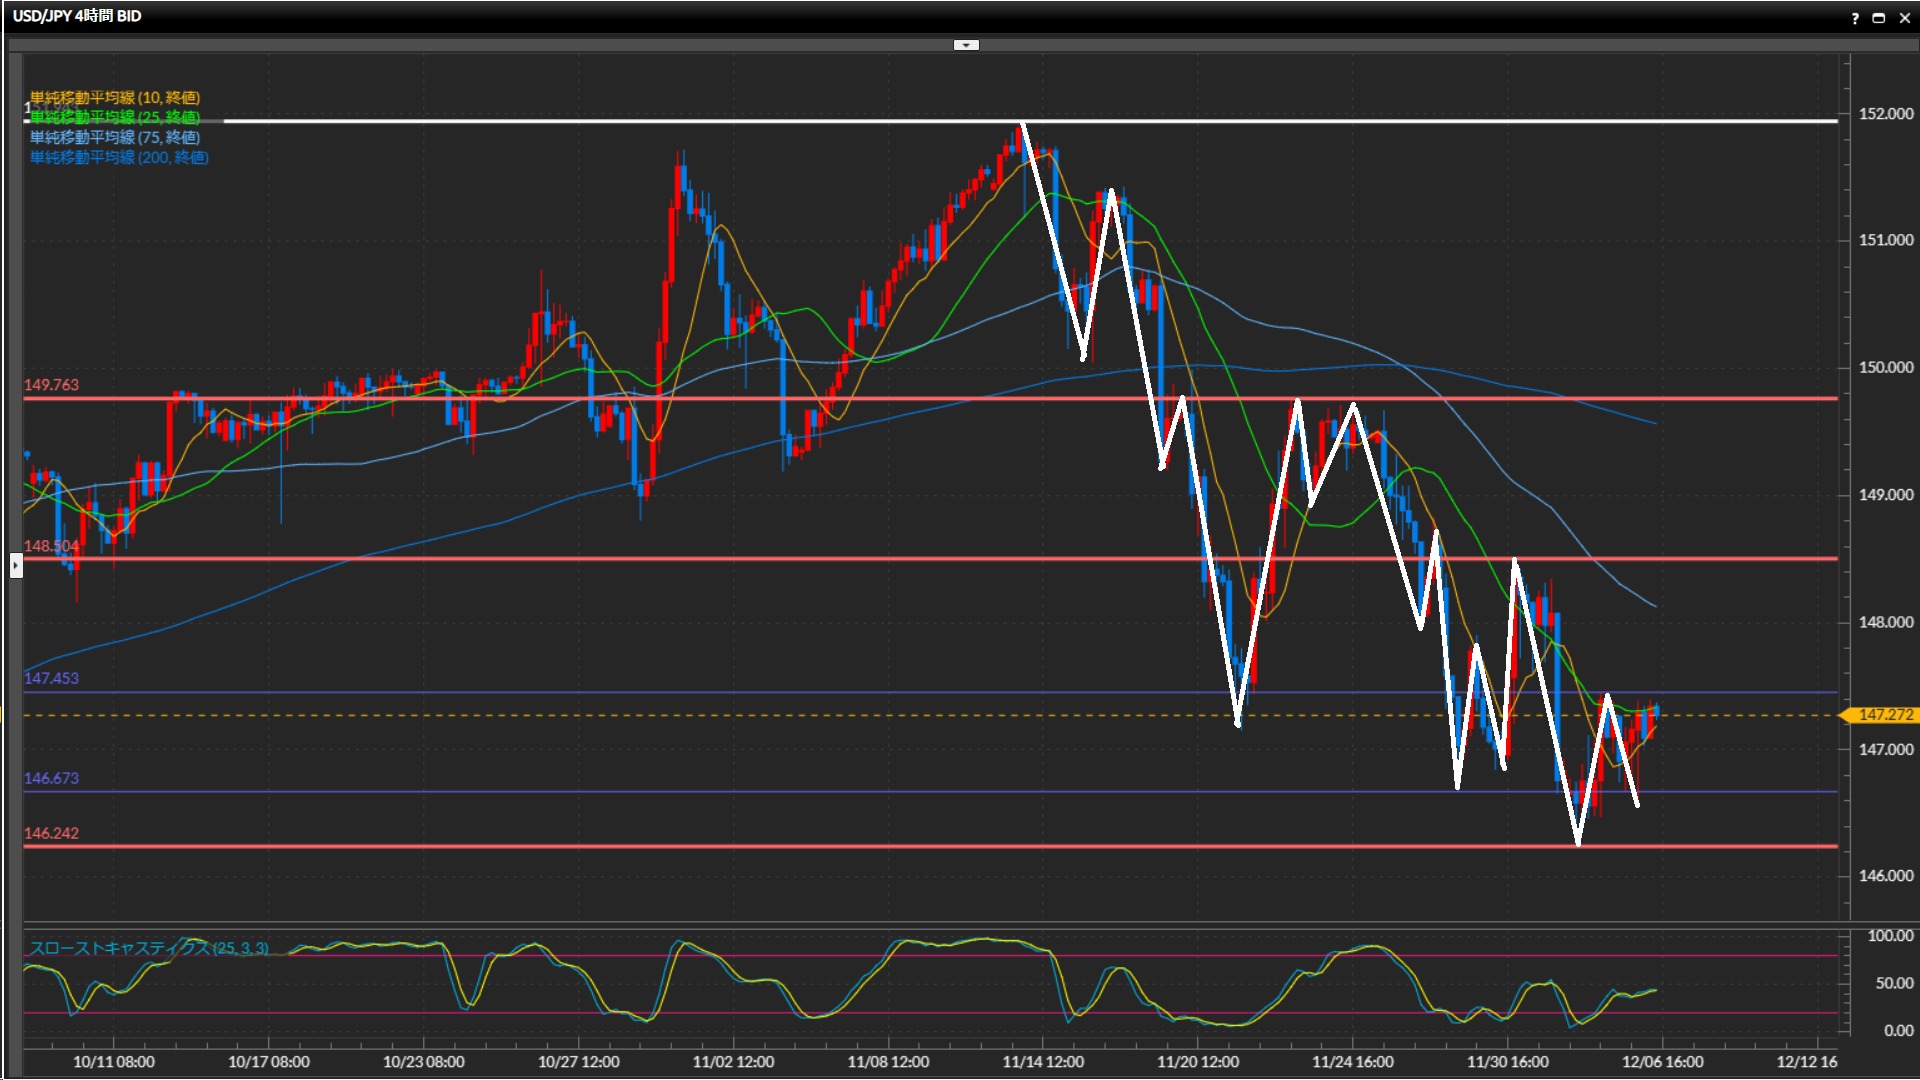
Task: Close the USD/JPY chart window
Action: click(x=1904, y=17)
